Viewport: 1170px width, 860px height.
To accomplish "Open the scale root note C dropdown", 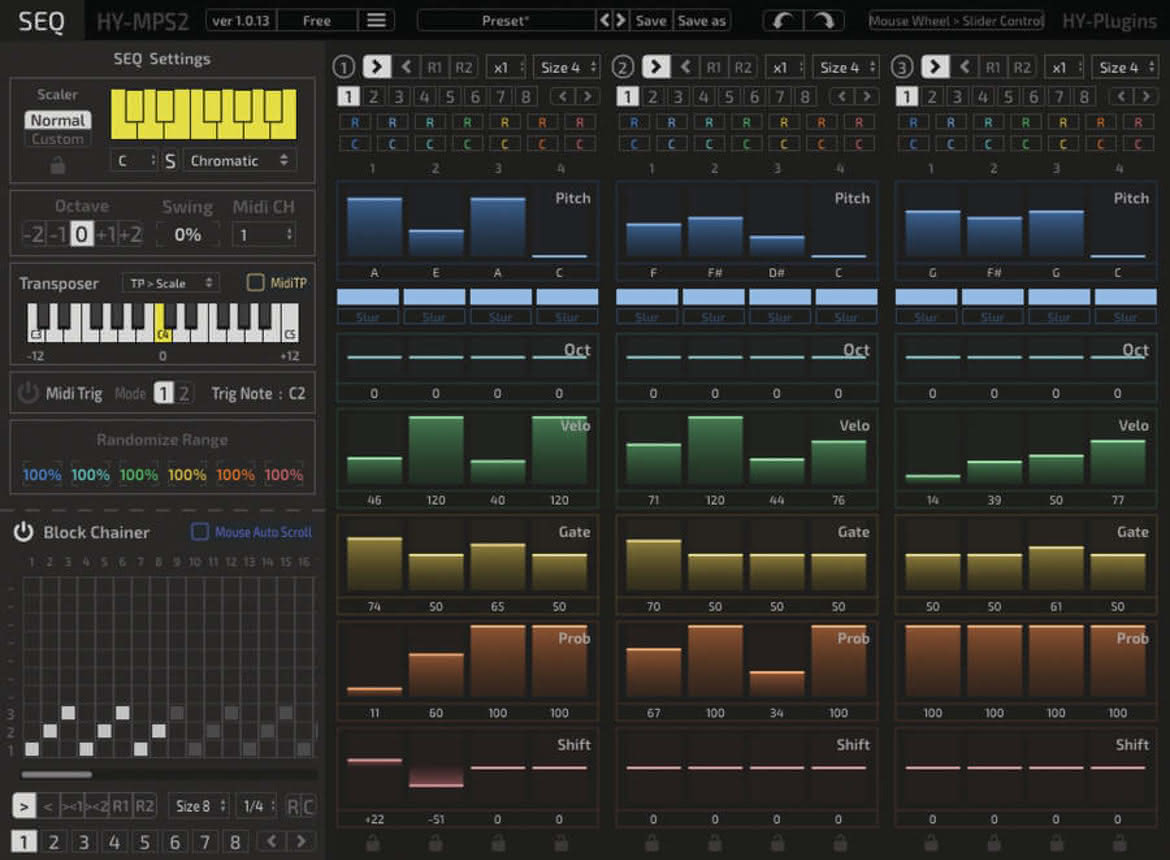I will tap(134, 160).
